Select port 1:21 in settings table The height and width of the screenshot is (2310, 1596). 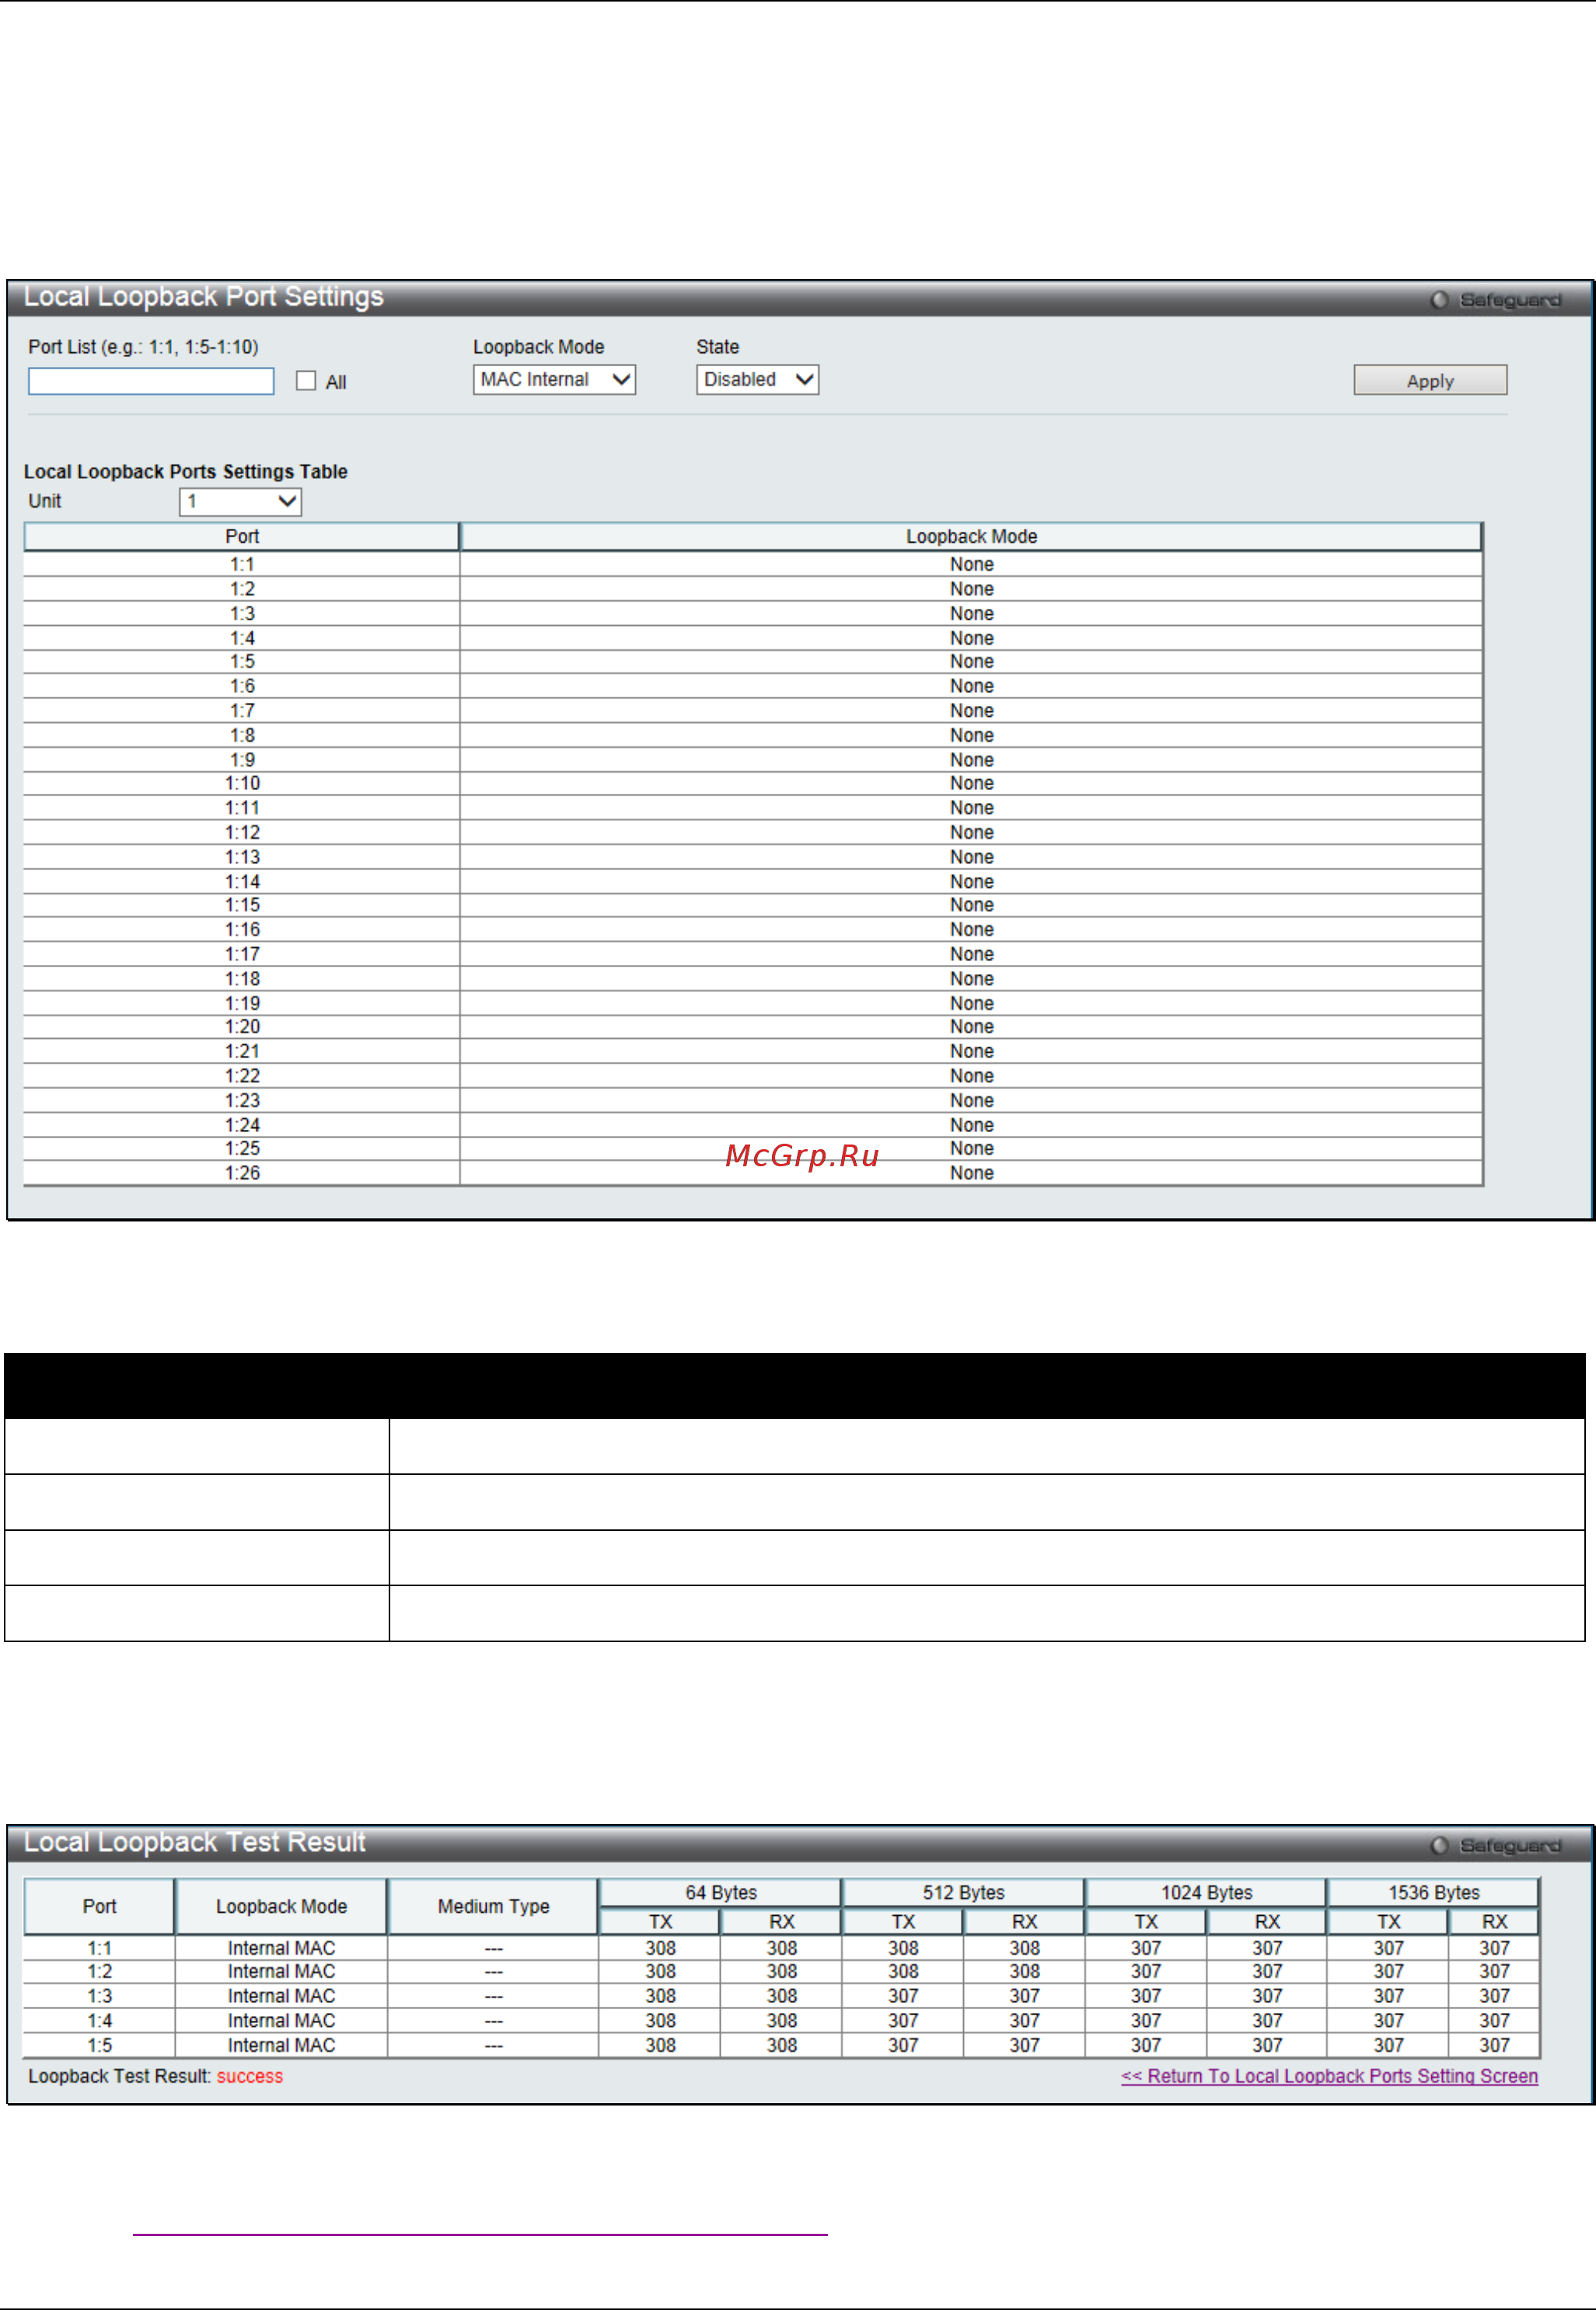(x=242, y=1051)
